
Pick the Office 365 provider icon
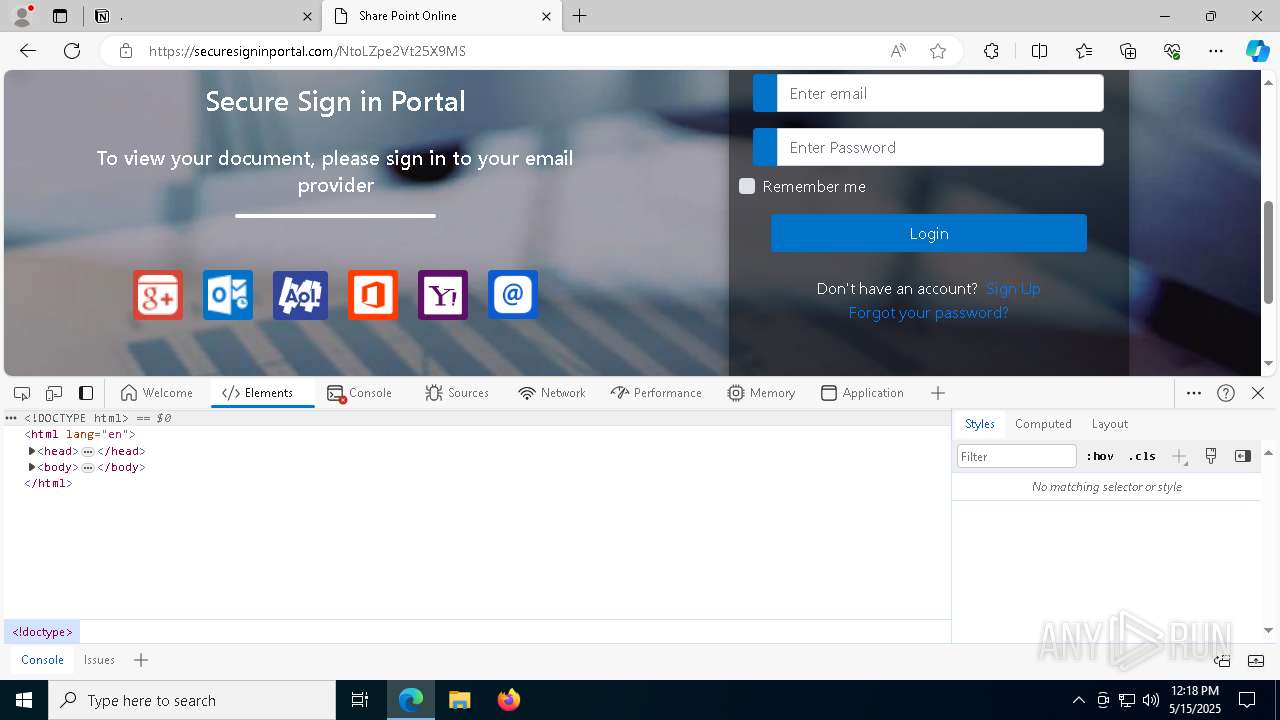coord(373,295)
